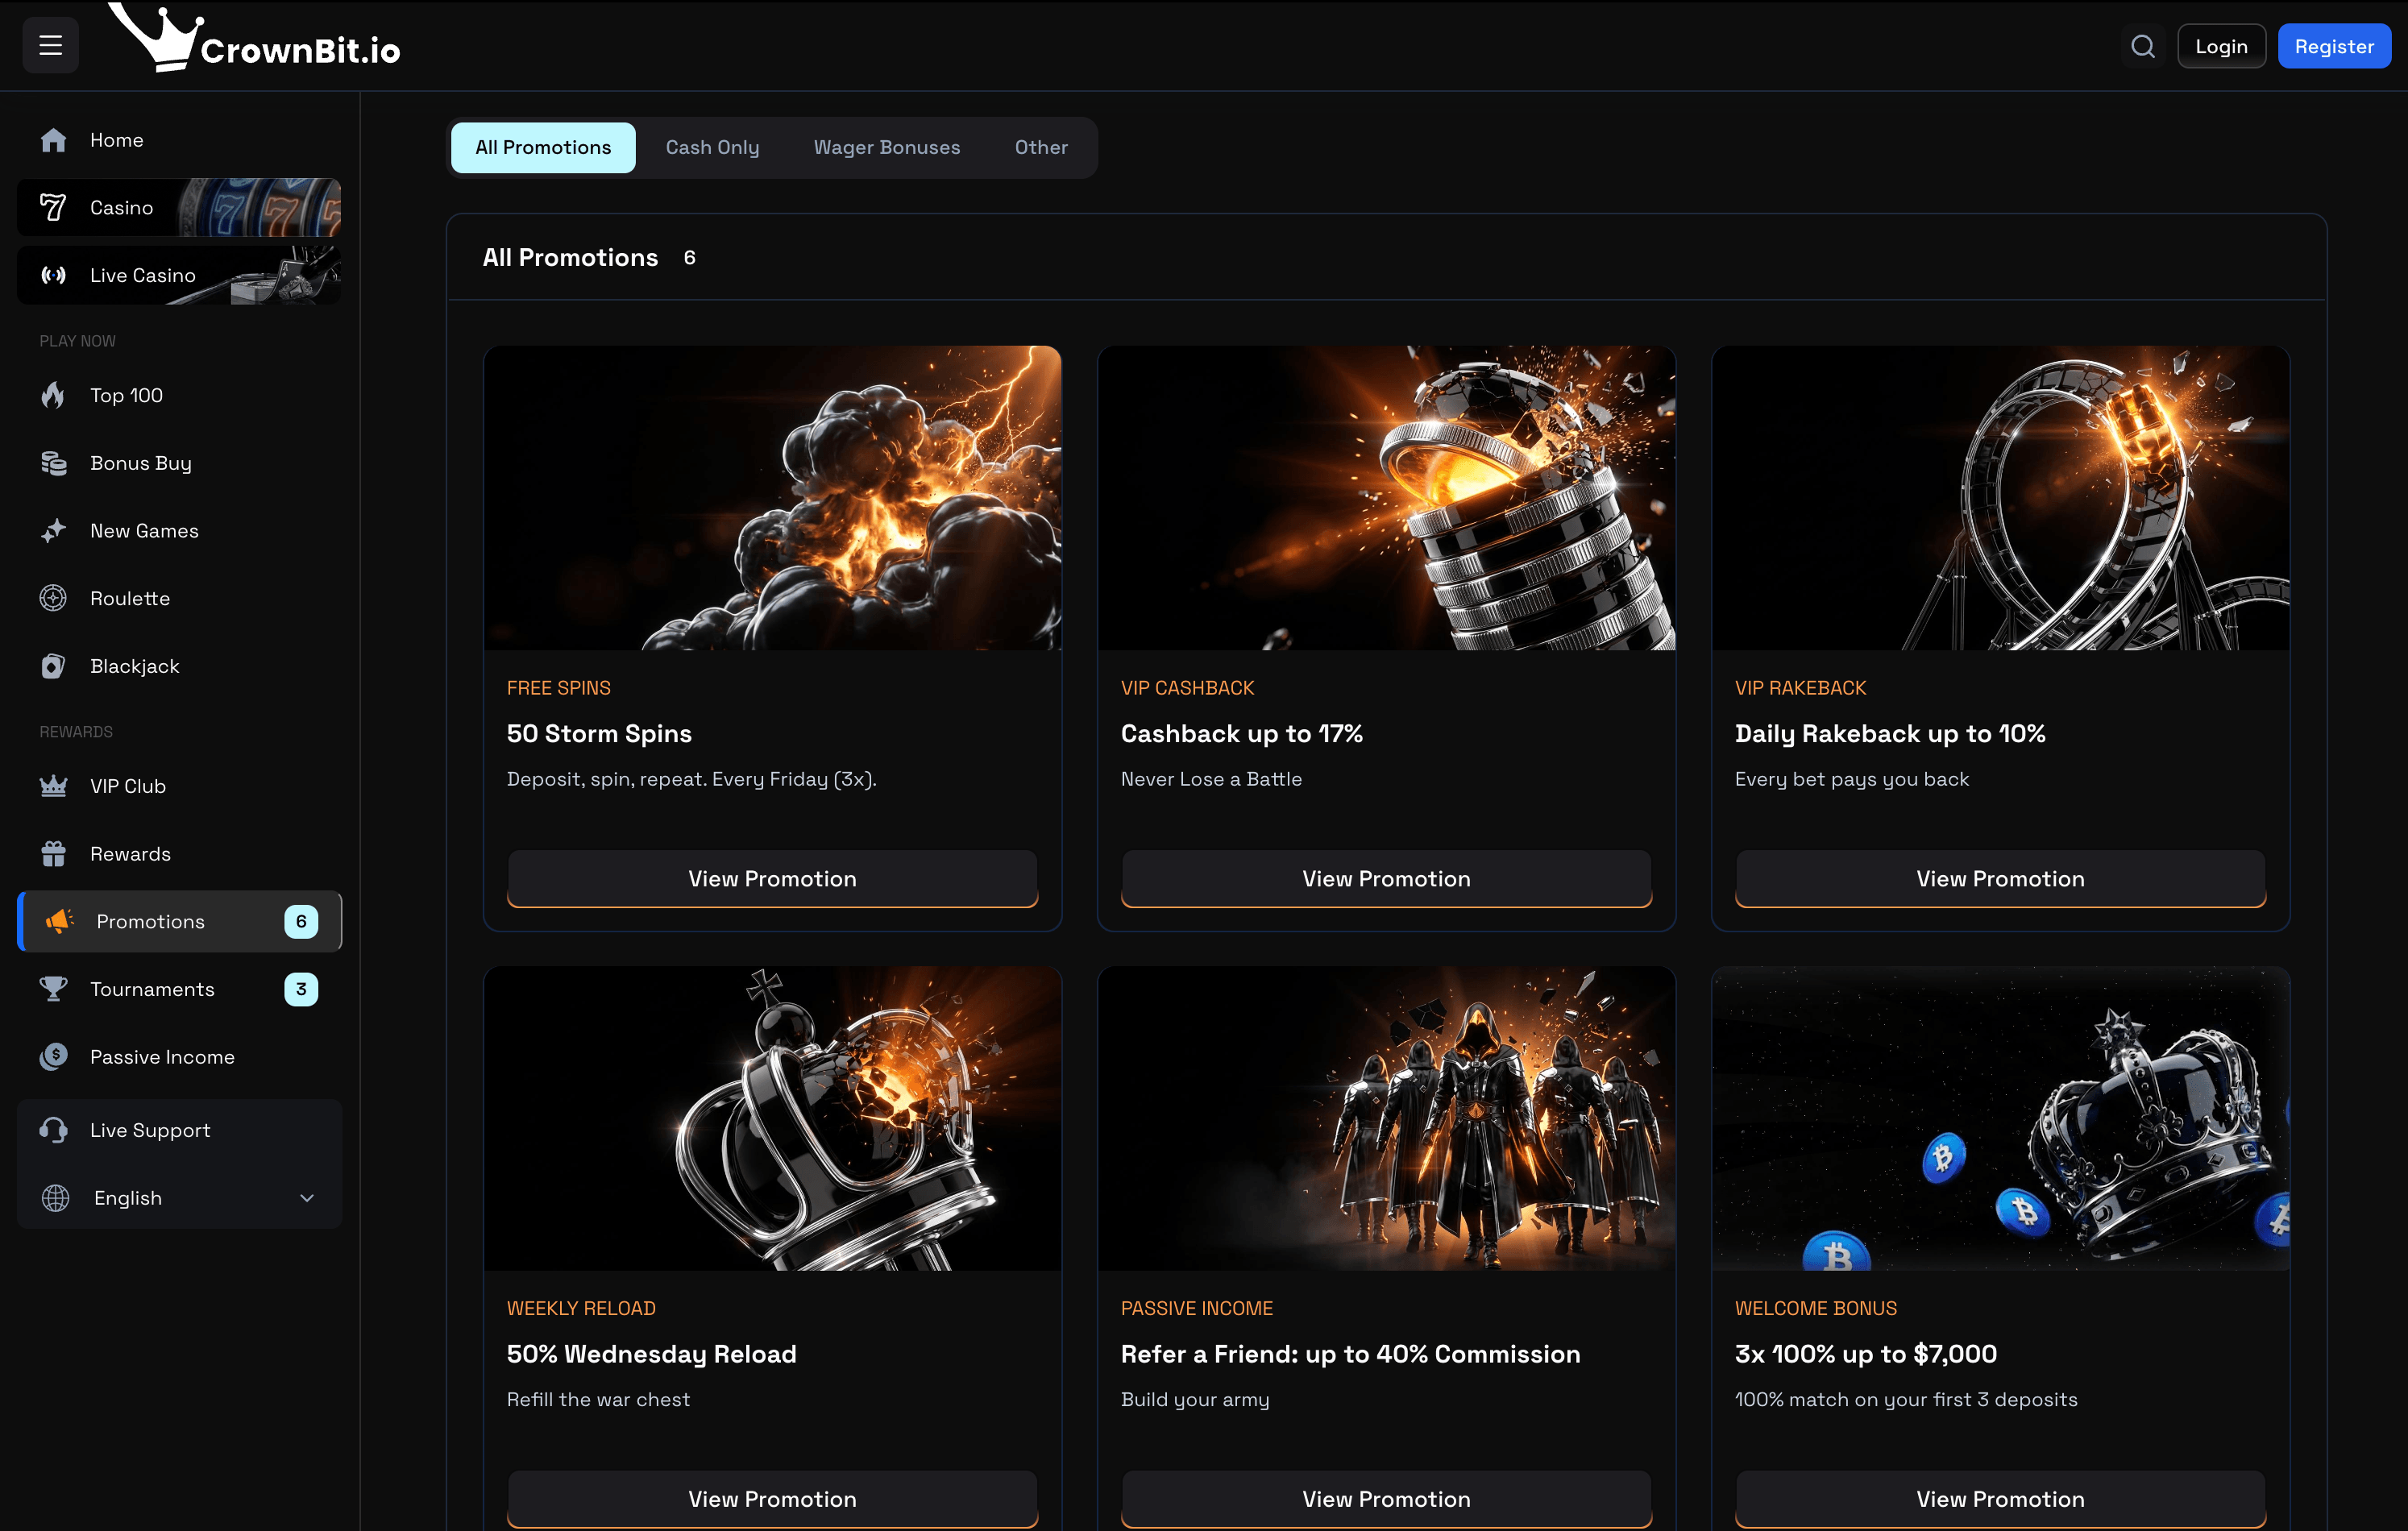The image size is (2408, 1531).
Task: Switch to the Cash Only tab
Action: point(712,147)
